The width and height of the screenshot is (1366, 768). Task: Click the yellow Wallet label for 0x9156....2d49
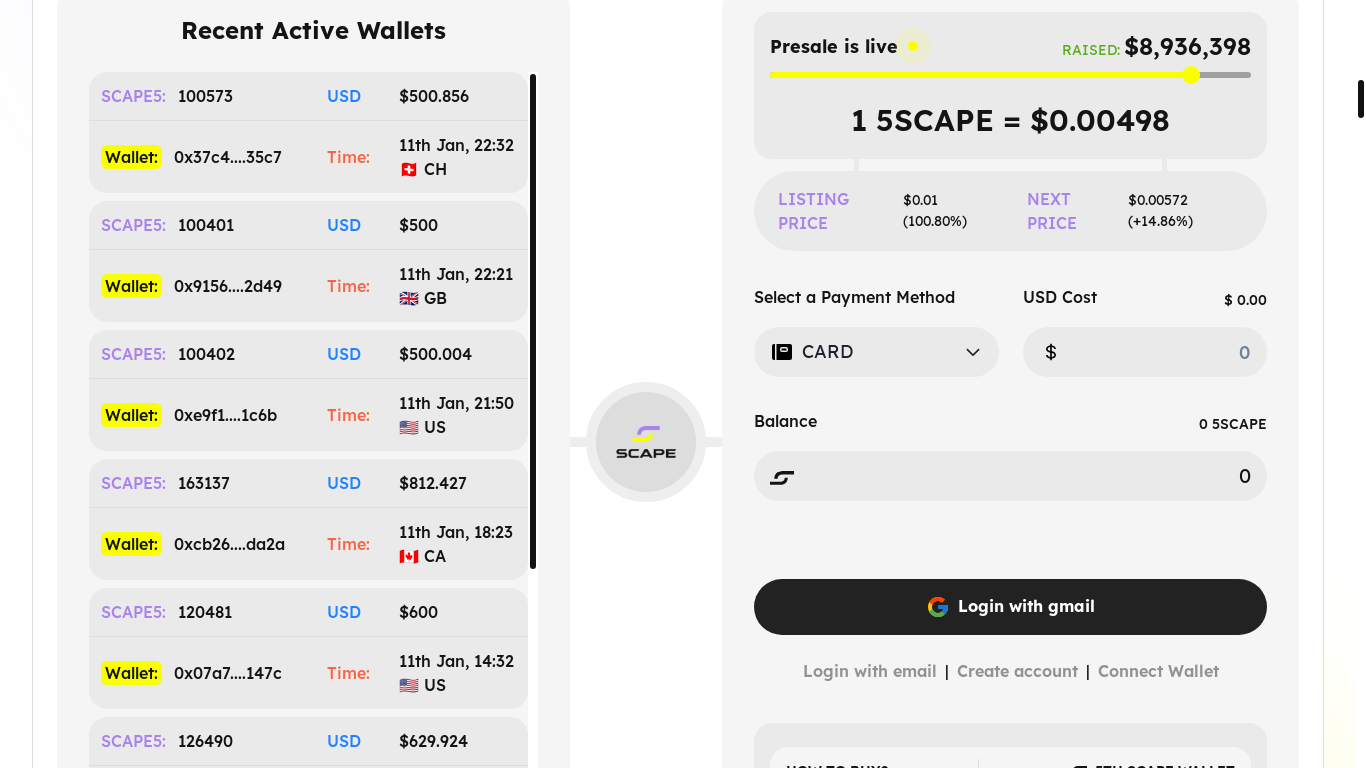pos(131,286)
